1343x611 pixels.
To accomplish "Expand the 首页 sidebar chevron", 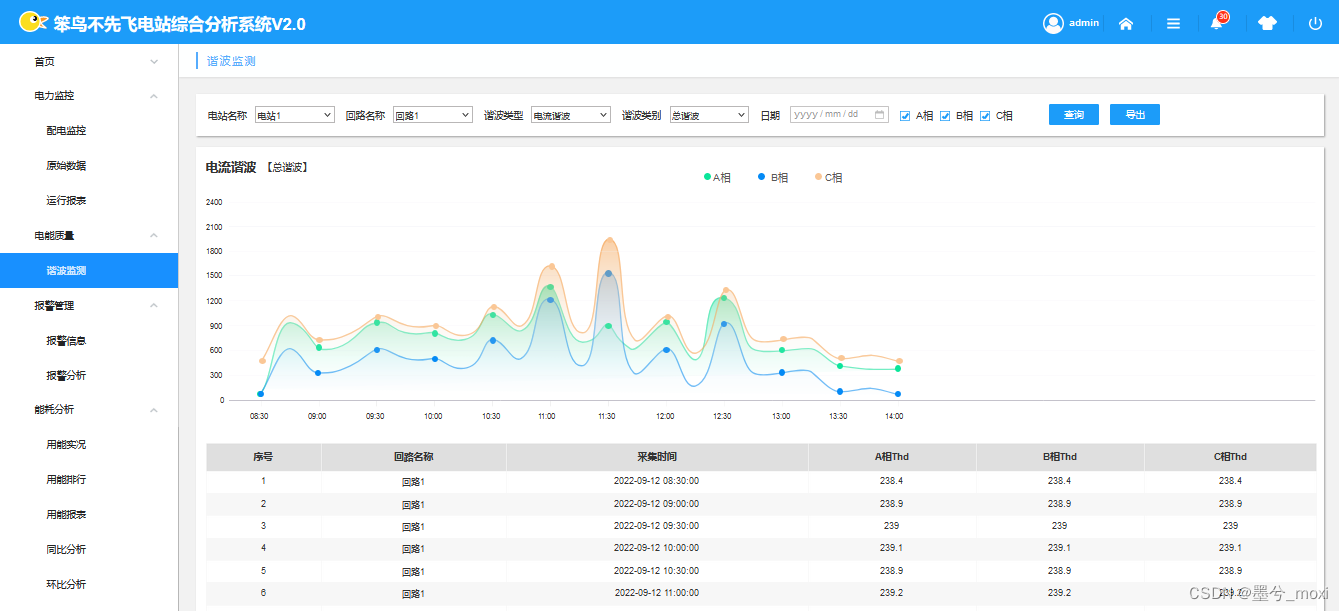I will pos(154,62).
